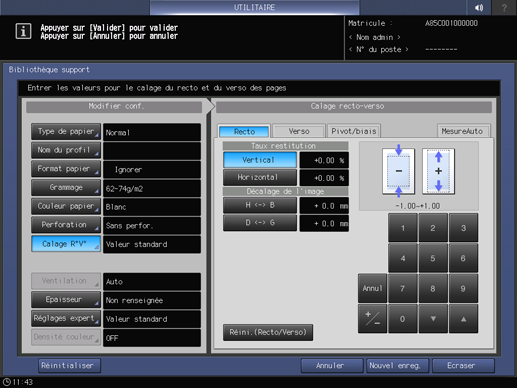The height and width of the screenshot is (388, 517).
Task: Open Perforation setting
Action: [x=66, y=225]
